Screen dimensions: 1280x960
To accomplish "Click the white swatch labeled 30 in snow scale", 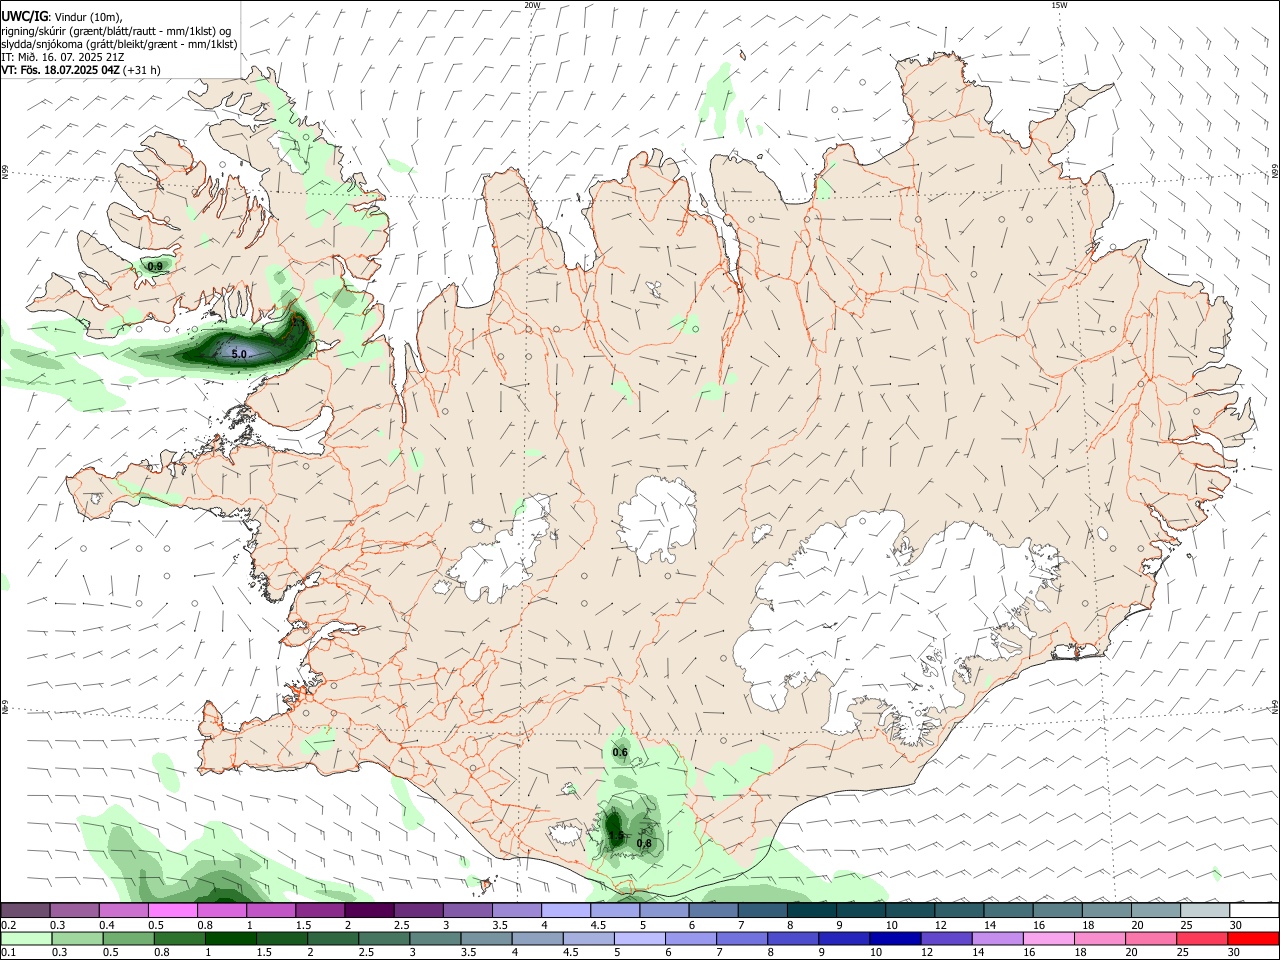I will [1253, 910].
